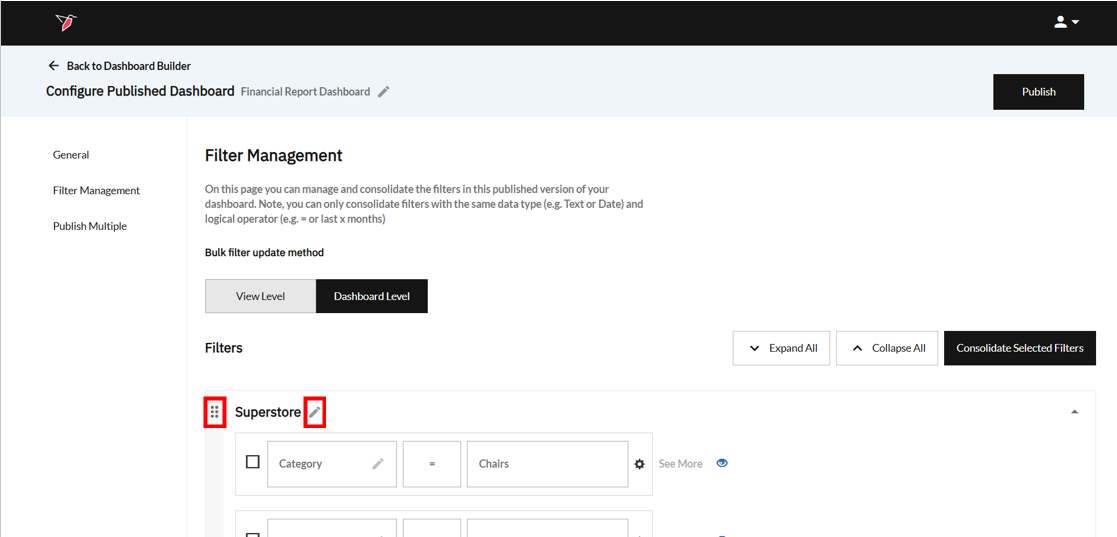
Task: Open Category filter settings gear
Action: 639,464
